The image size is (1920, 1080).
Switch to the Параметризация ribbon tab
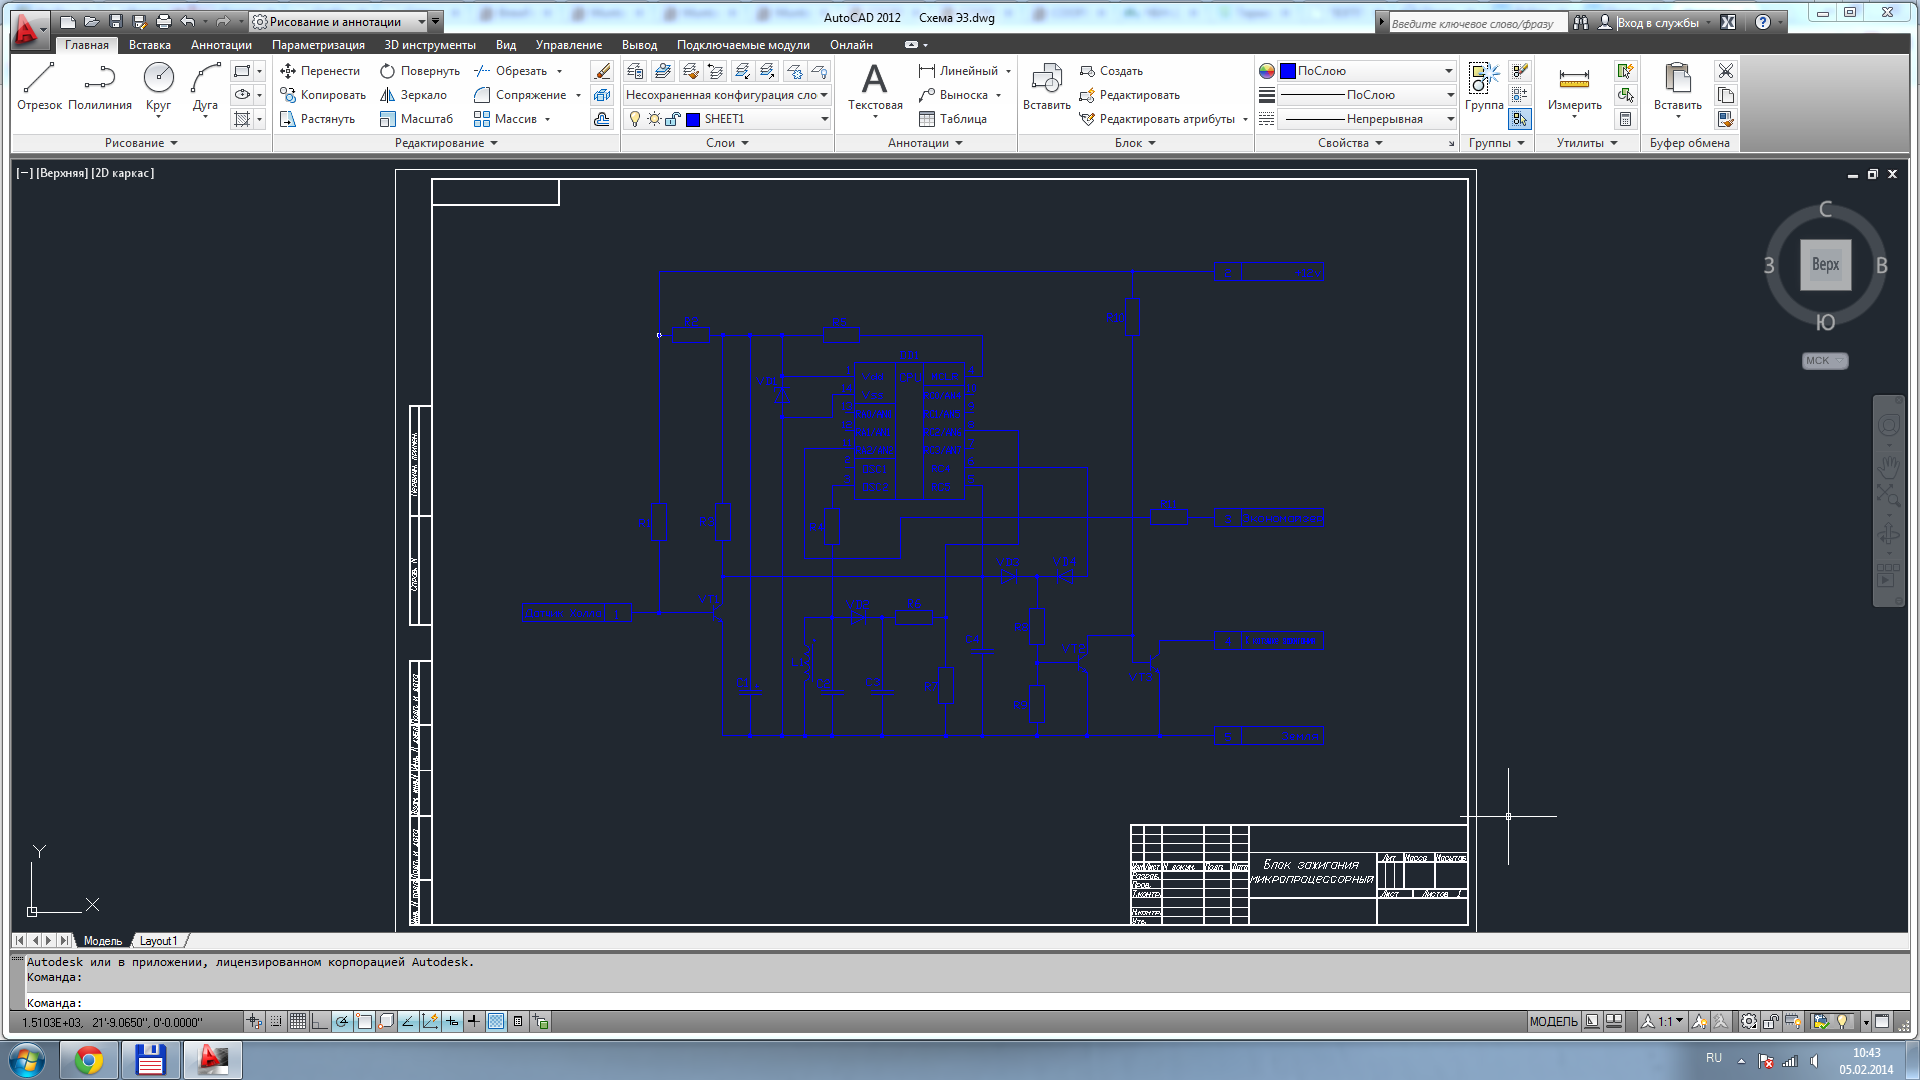318,45
